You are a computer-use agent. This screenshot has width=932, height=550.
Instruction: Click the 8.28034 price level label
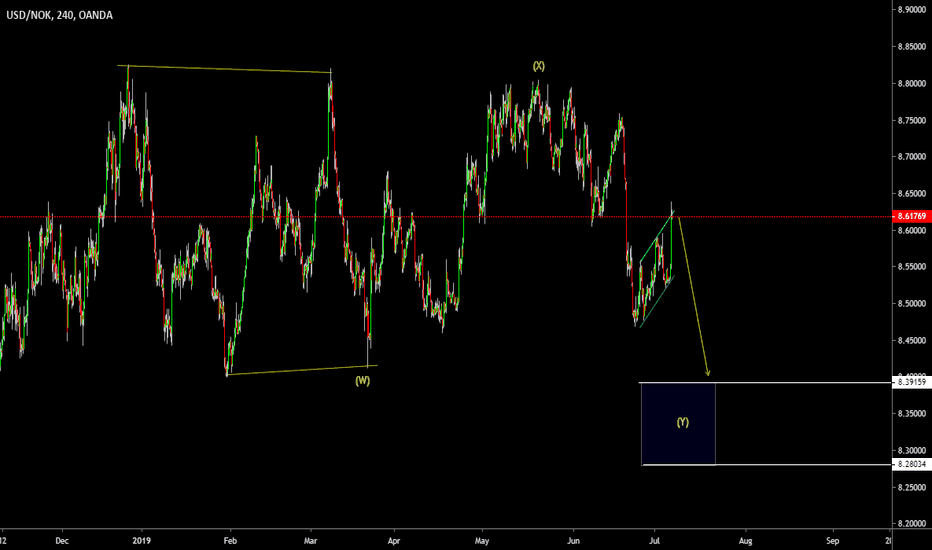click(912, 464)
